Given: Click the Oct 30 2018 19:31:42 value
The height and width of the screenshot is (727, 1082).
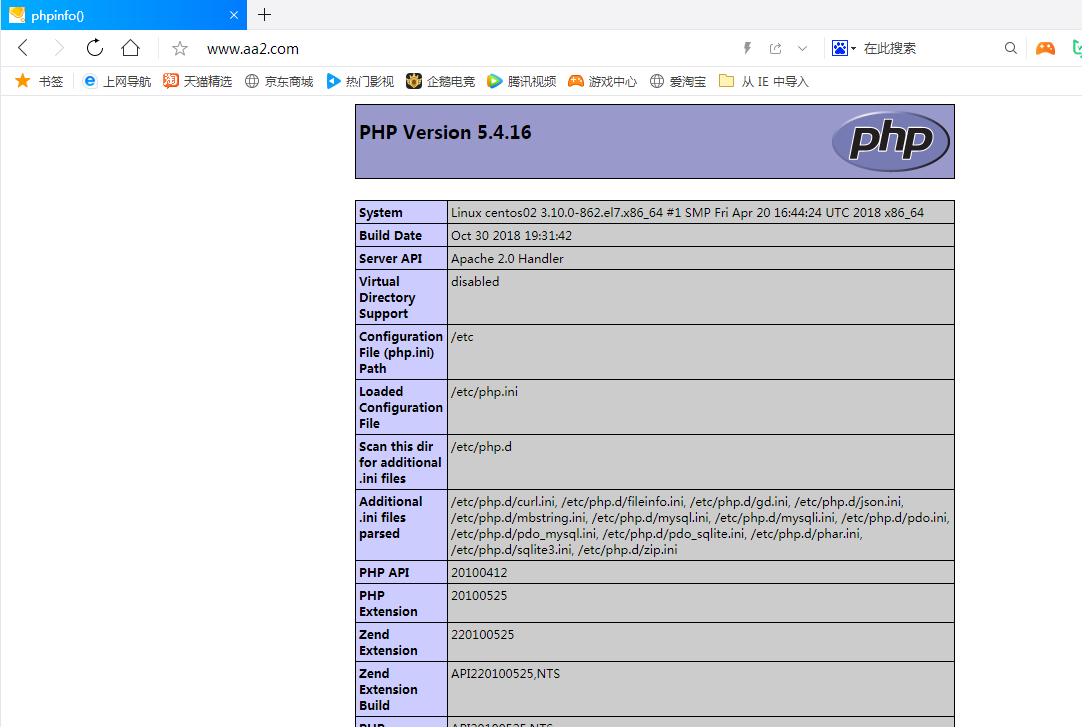Looking at the screenshot, I should click(511, 235).
